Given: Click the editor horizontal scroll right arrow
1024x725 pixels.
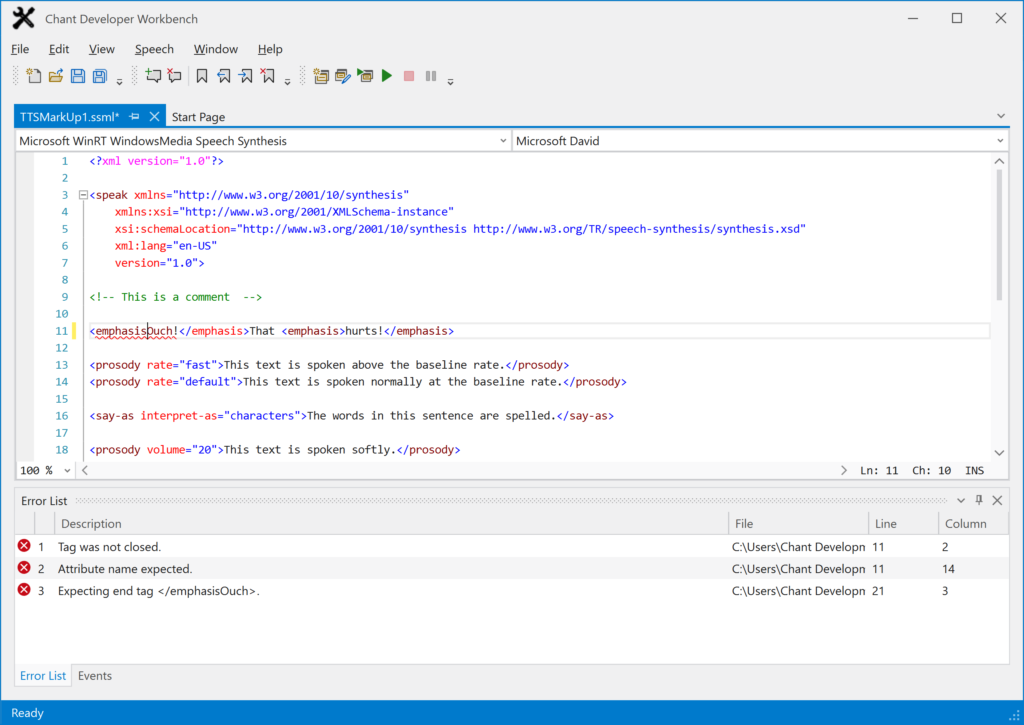Looking at the screenshot, I should pyautogui.click(x=844, y=470).
